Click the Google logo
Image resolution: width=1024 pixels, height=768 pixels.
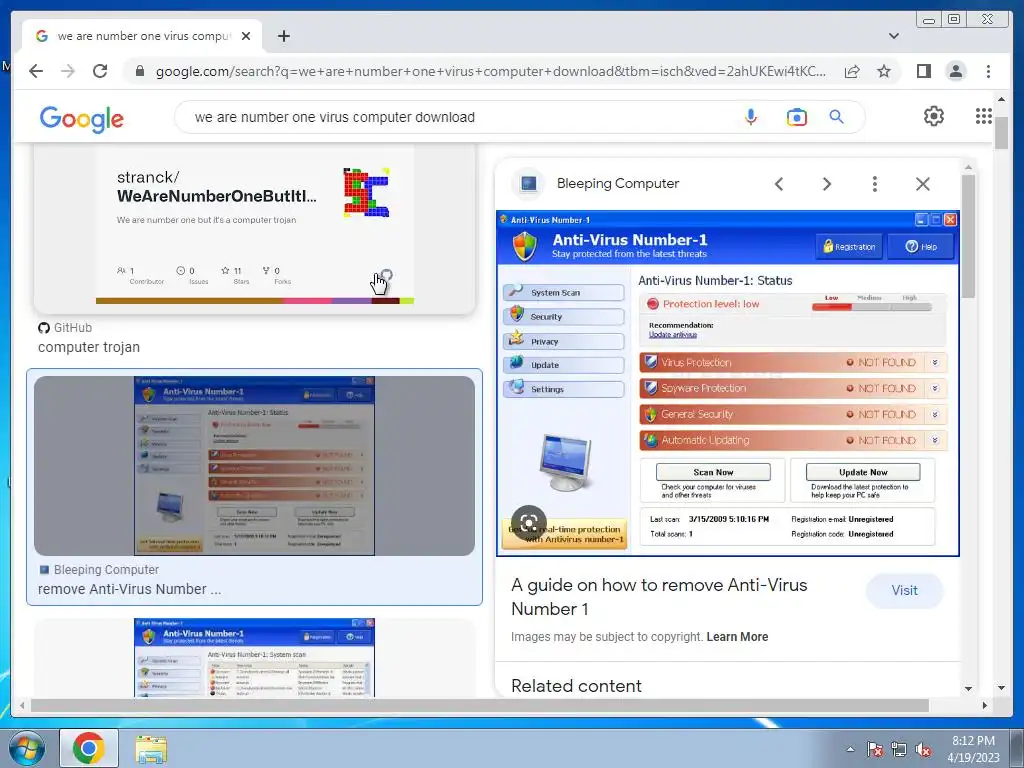(x=82, y=119)
